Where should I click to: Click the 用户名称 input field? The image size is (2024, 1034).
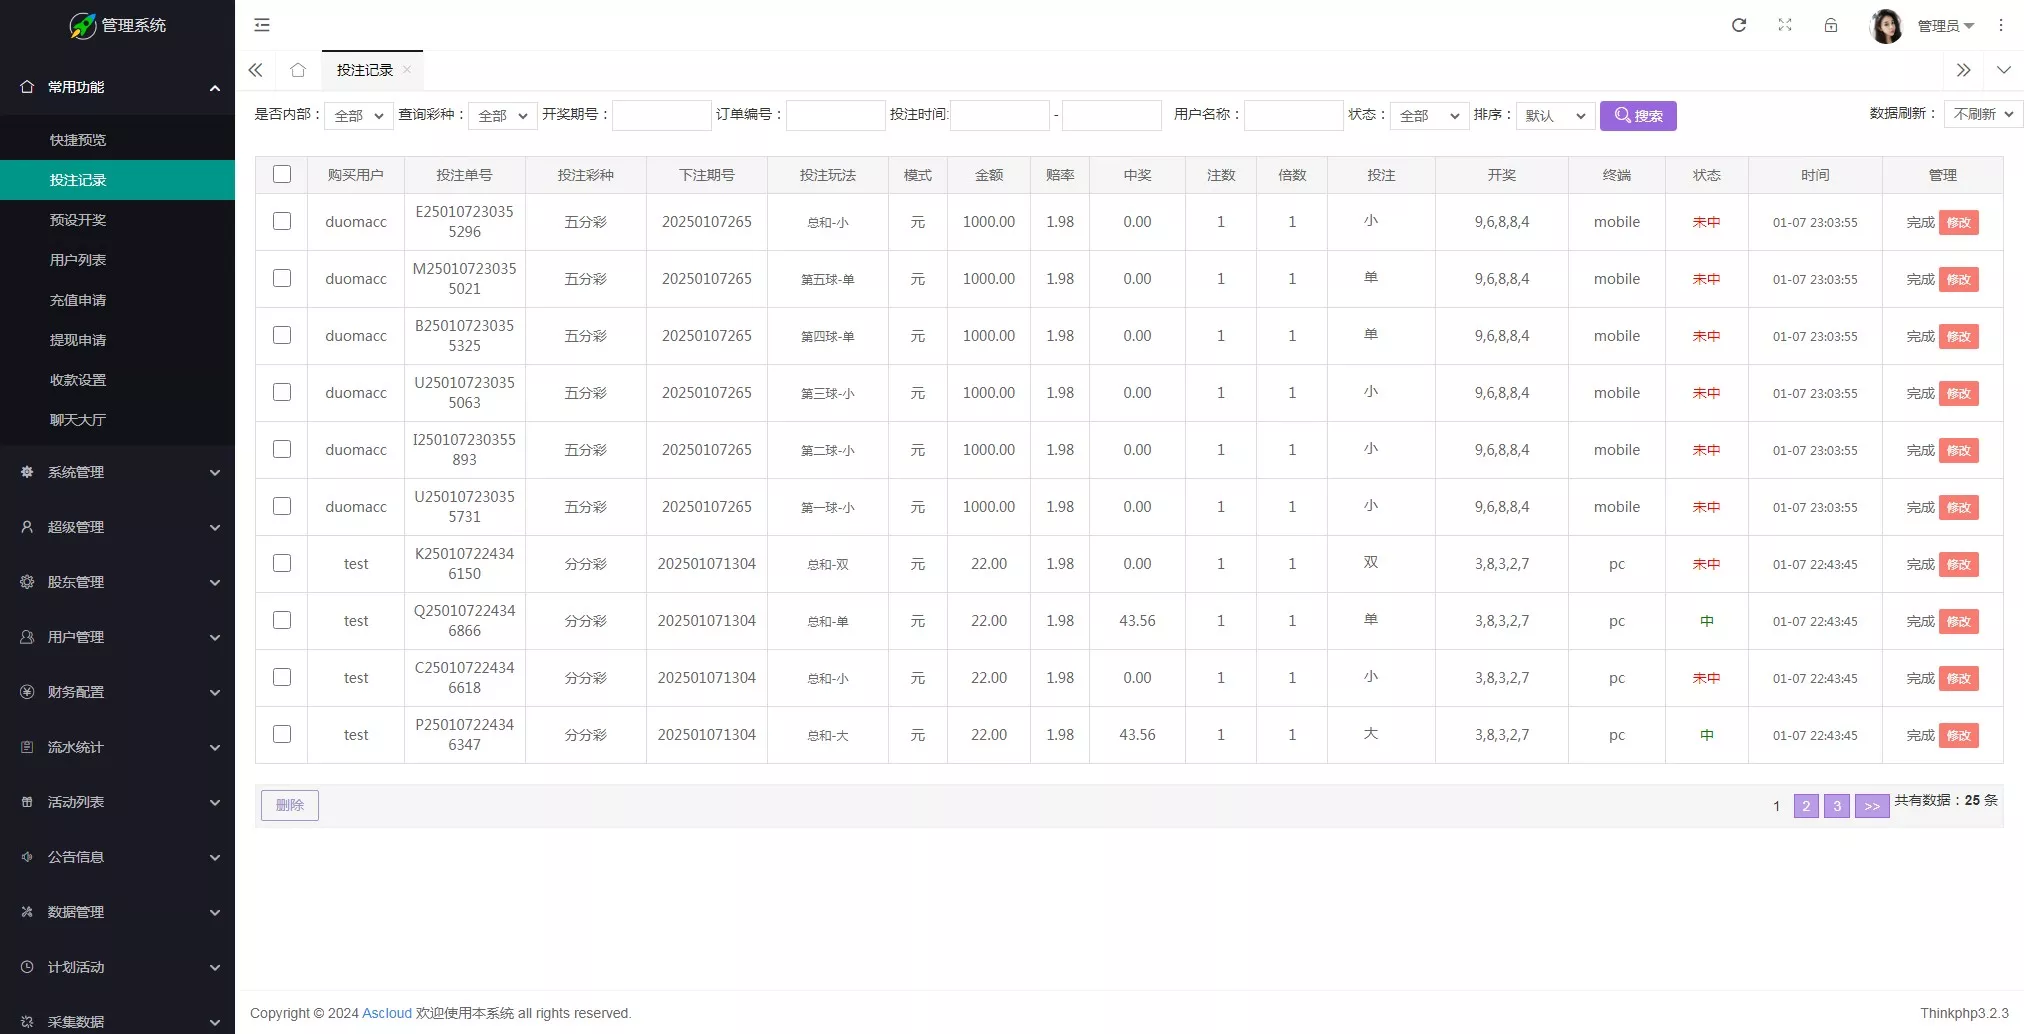point(1293,116)
